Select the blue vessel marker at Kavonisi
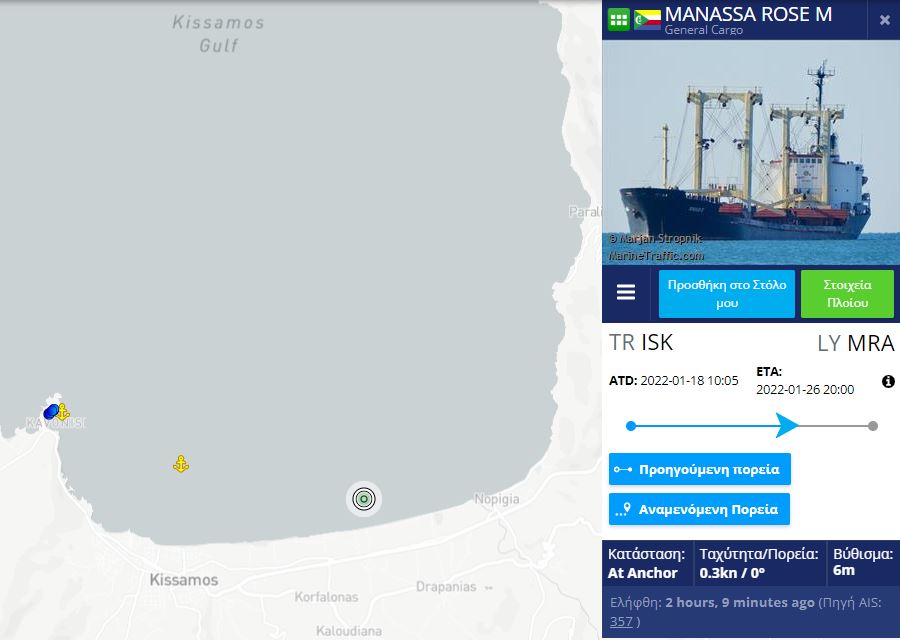900x640 pixels. coord(51,412)
